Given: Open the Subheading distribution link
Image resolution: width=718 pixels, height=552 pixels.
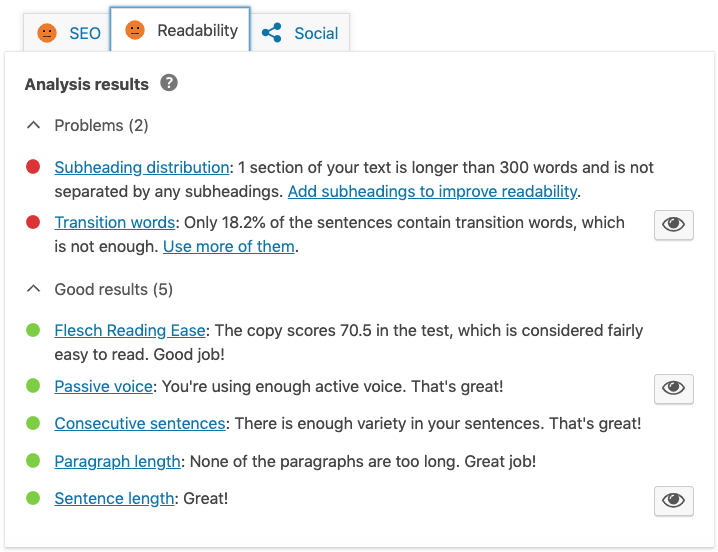Looking at the screenshot, I should pos(142,167).
